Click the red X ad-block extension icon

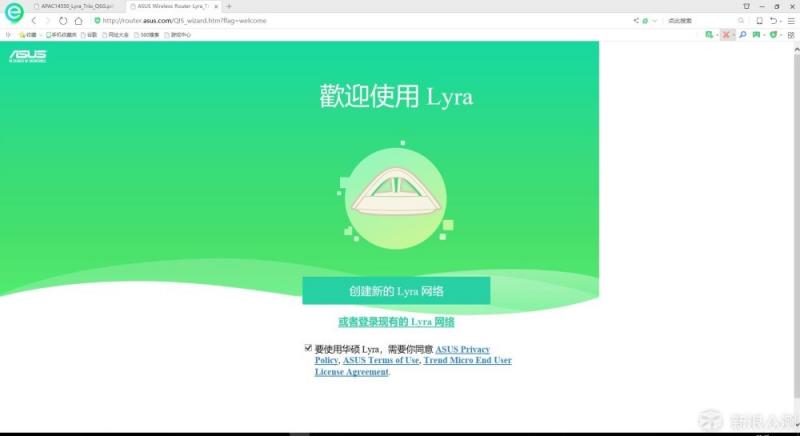(726, 35)
